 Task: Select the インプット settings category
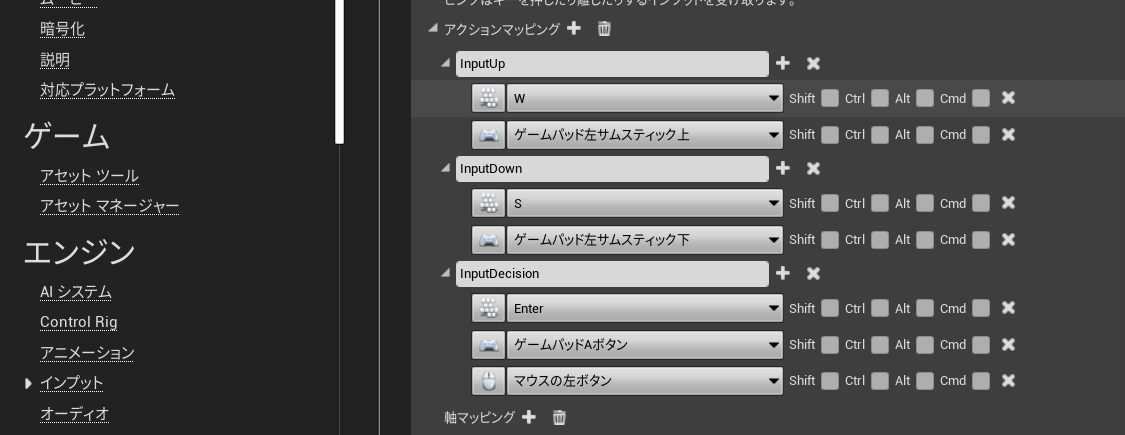point(72,383)
